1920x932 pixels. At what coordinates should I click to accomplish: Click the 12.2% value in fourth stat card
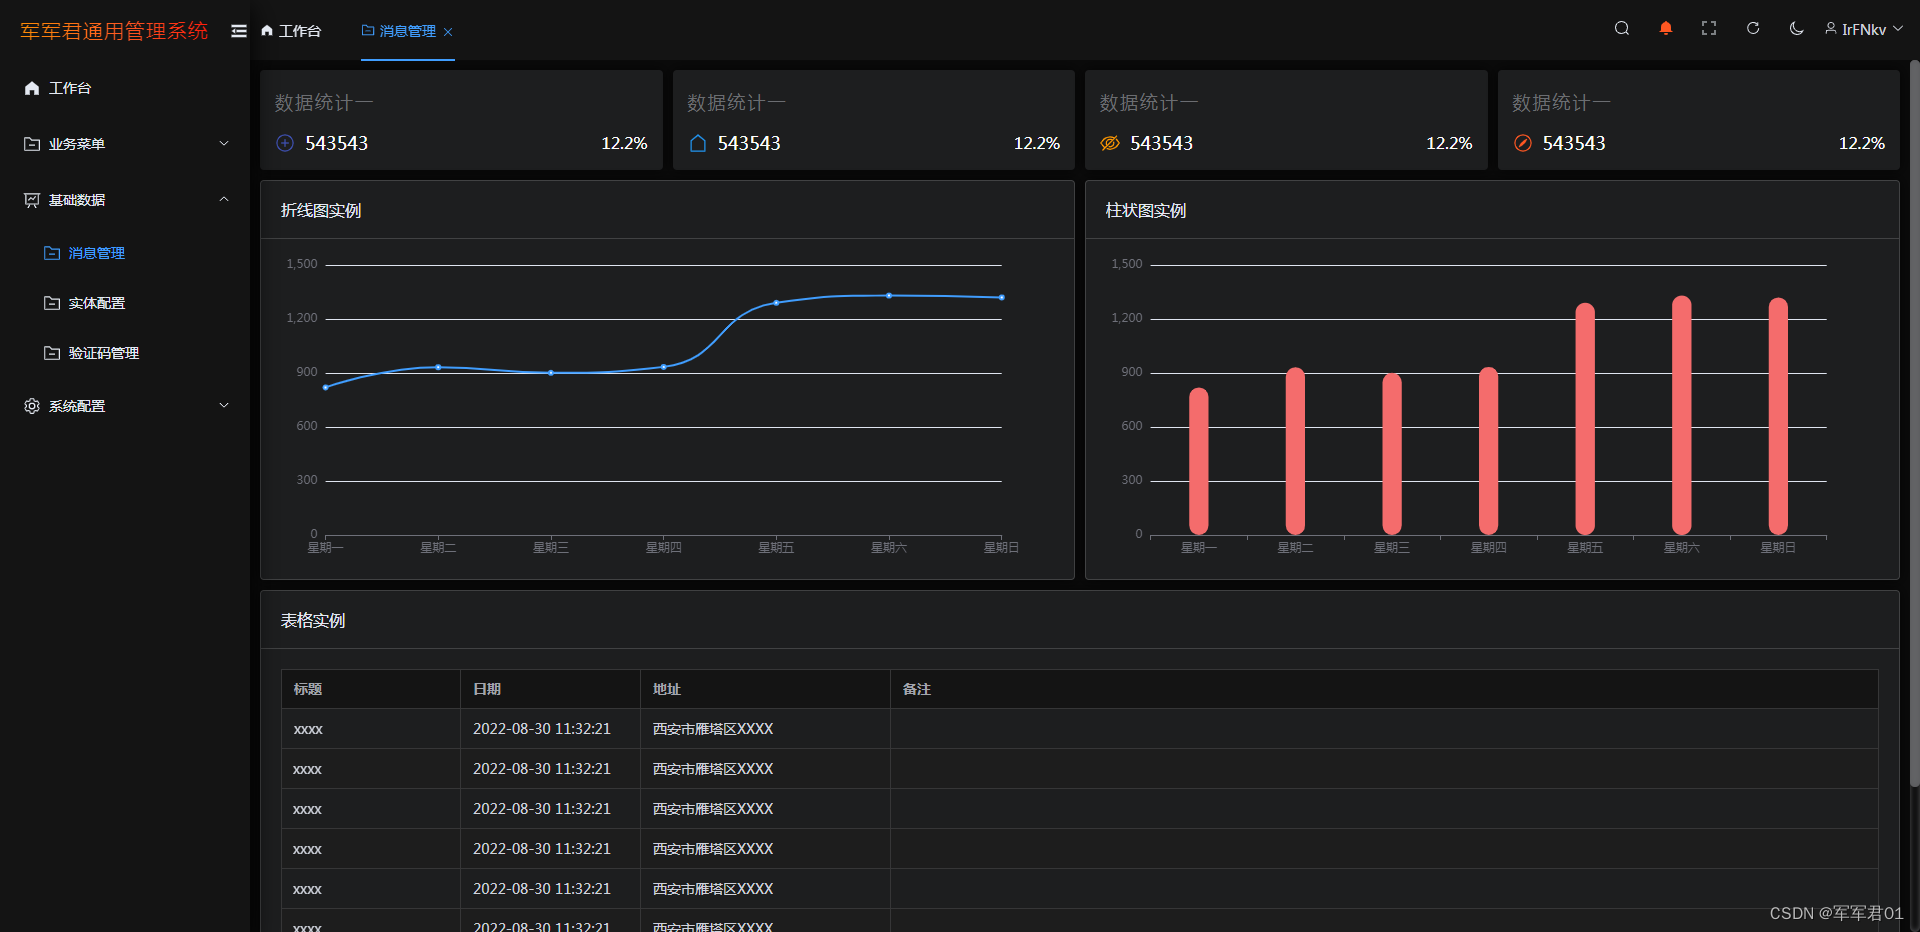pyautogui.click(x=1862, y=143)
